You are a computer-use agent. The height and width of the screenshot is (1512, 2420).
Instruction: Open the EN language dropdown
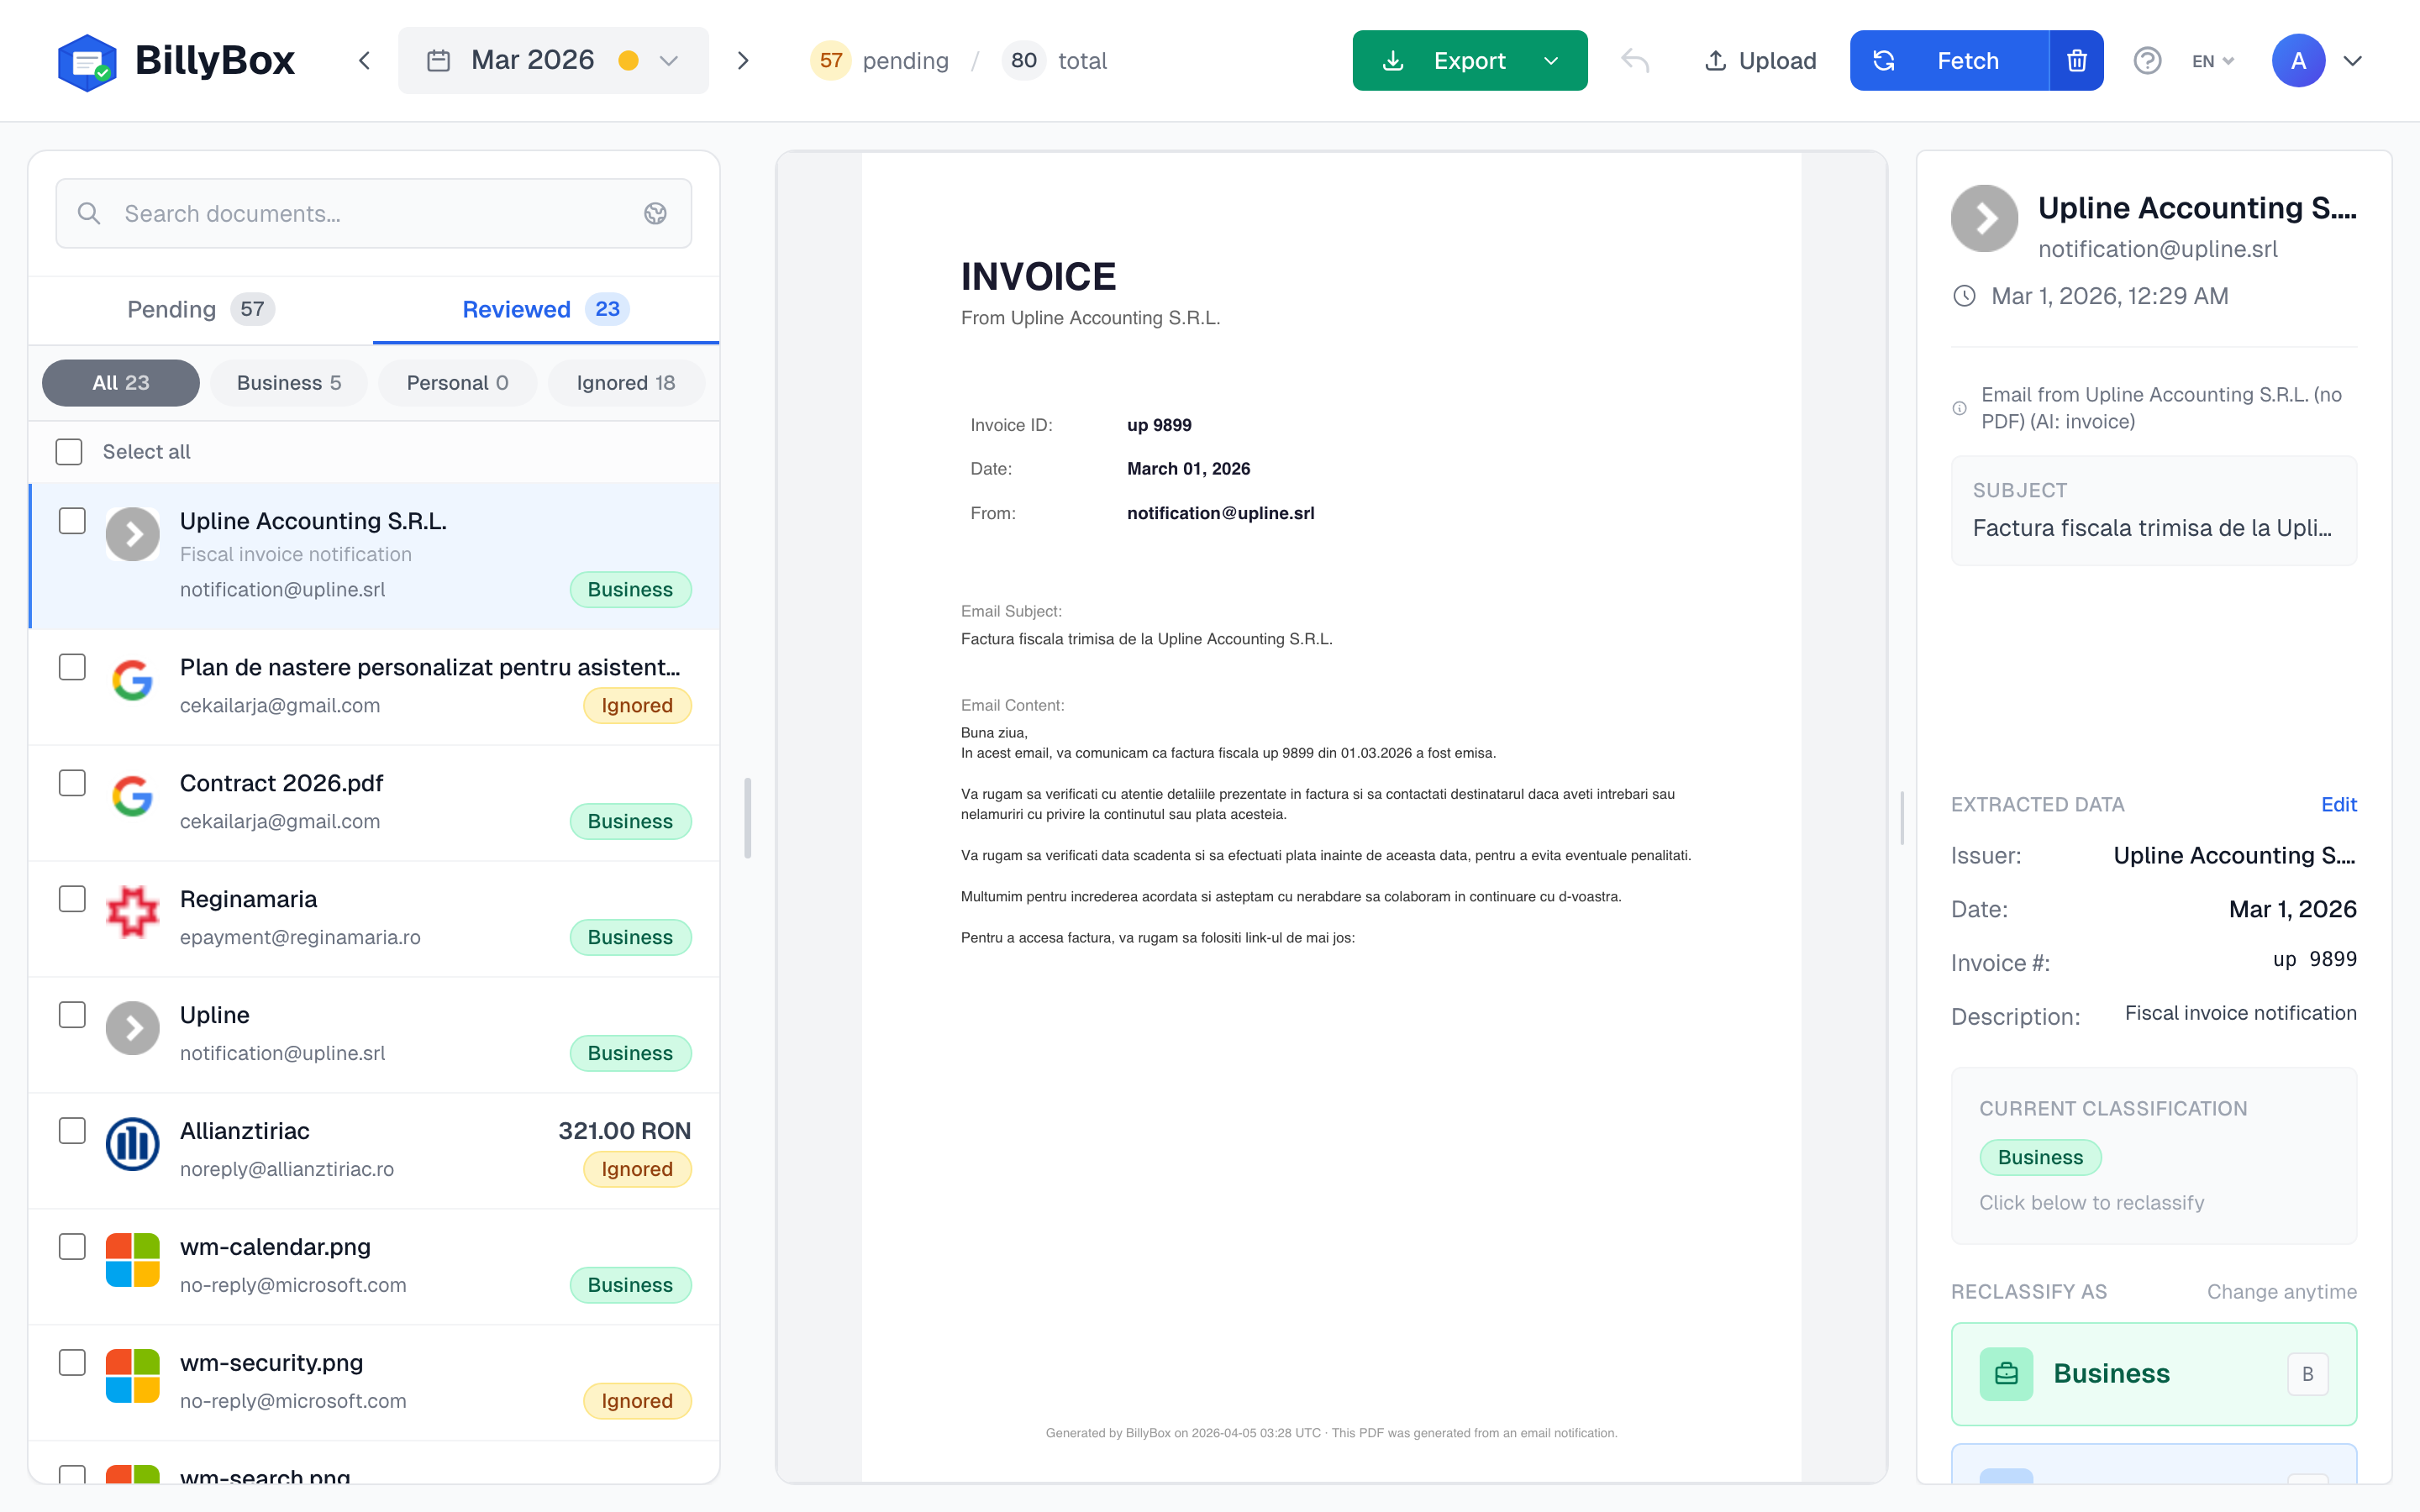(x=2212, y=60)
